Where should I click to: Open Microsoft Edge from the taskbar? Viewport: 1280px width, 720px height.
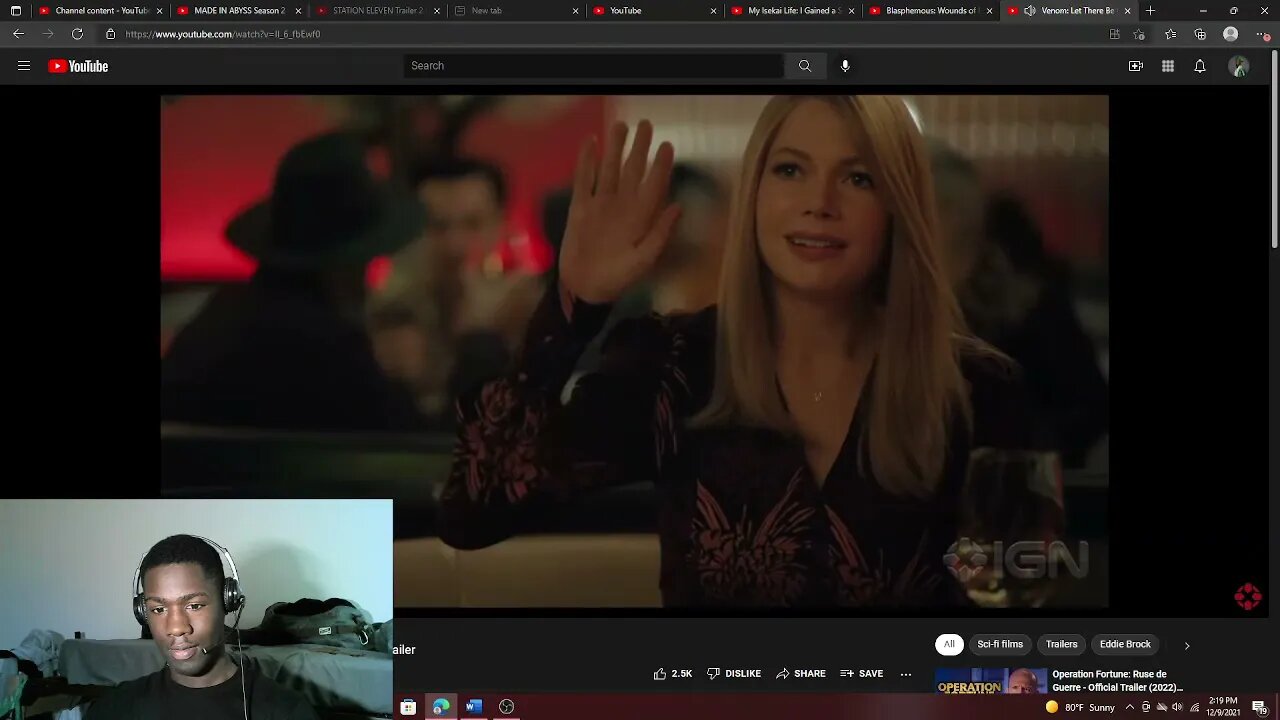441,707
